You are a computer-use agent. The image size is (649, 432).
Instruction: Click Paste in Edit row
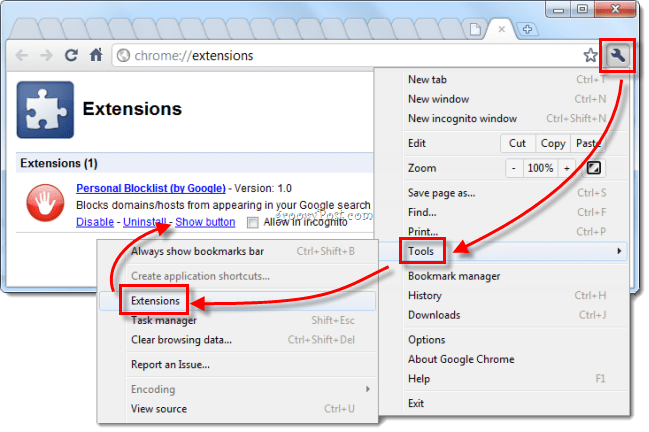tap(587, 143)
